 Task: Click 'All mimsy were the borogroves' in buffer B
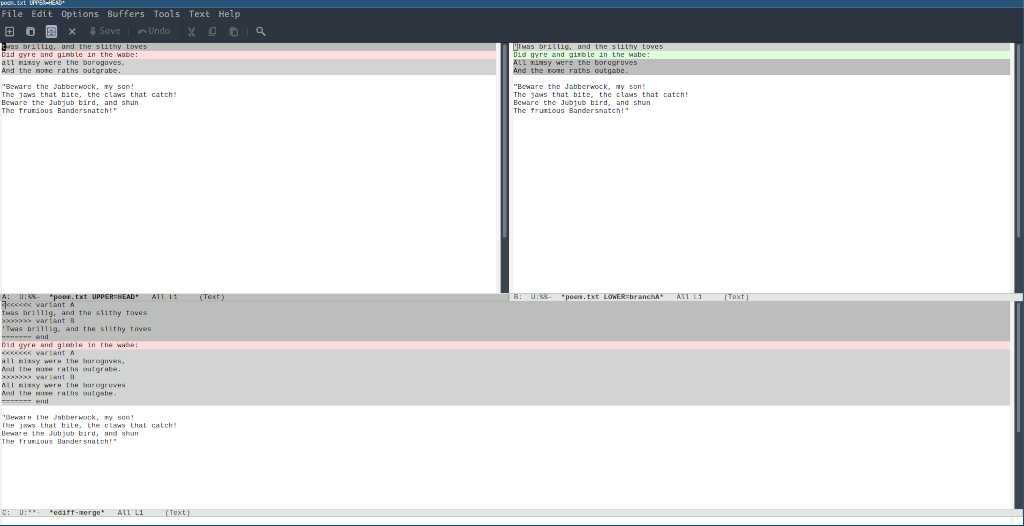575,63
